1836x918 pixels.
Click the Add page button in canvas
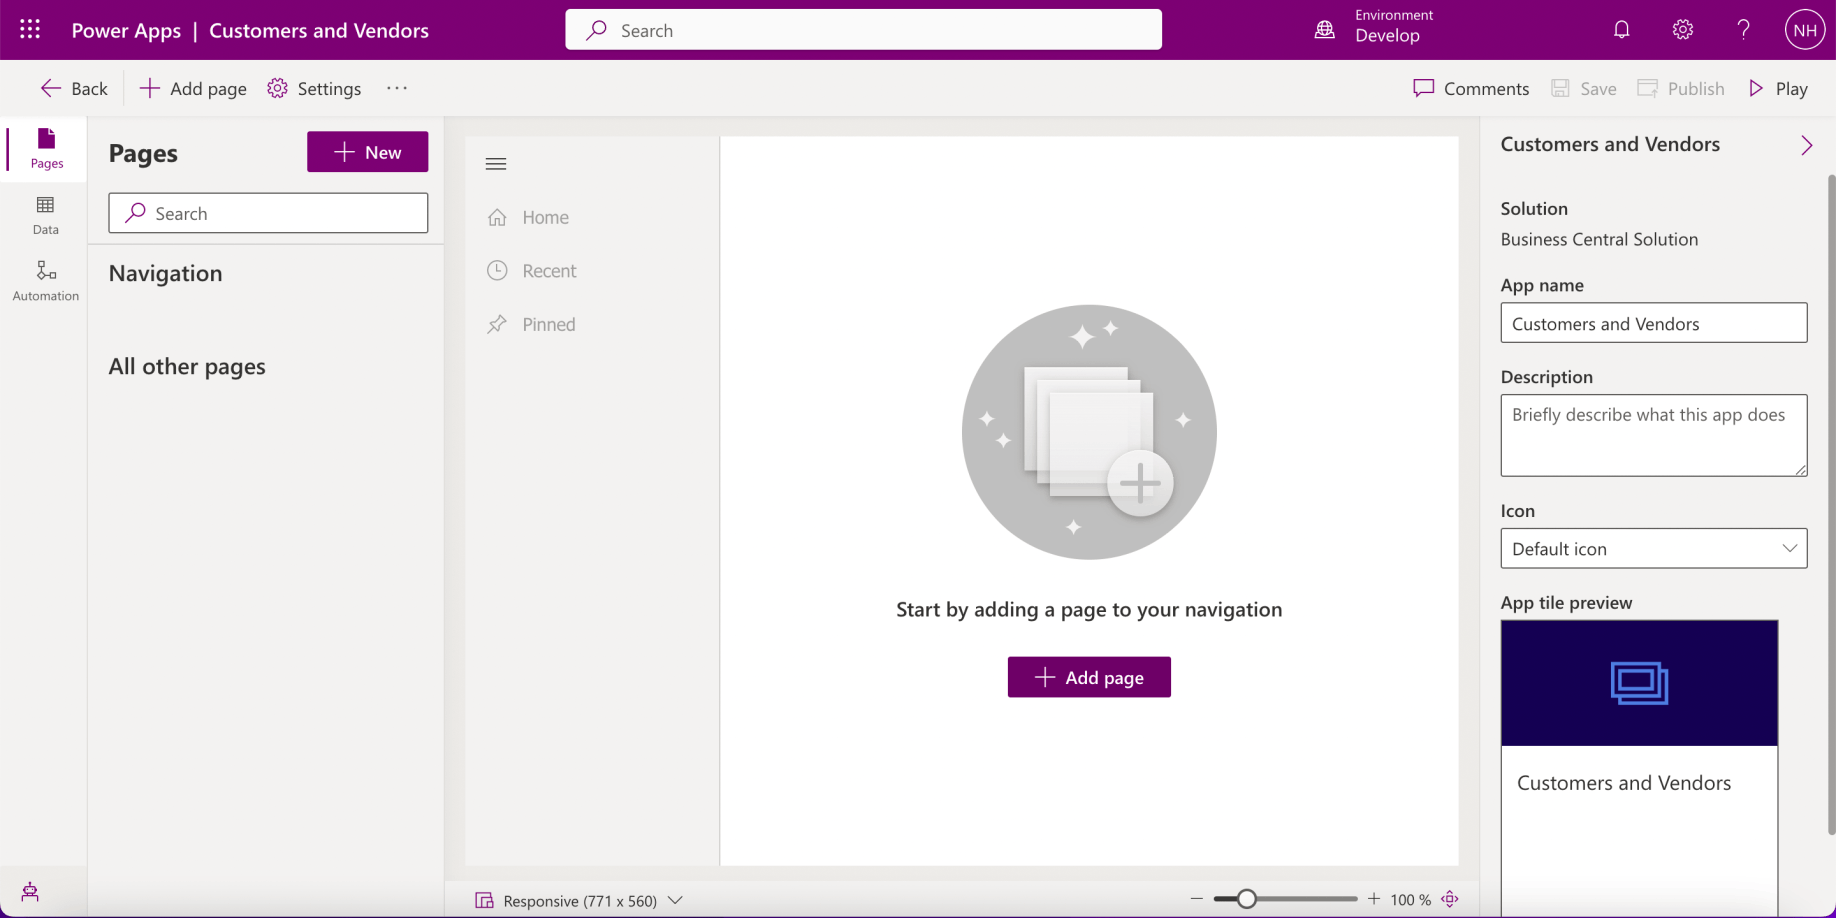[x=1089, y=677]
